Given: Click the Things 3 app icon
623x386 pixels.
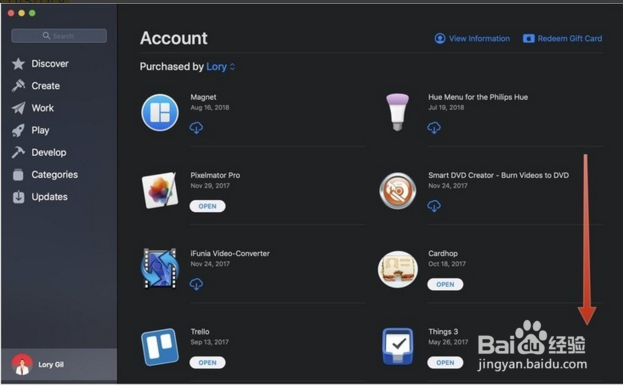Looking at the screenshot, I should [398, 346].
